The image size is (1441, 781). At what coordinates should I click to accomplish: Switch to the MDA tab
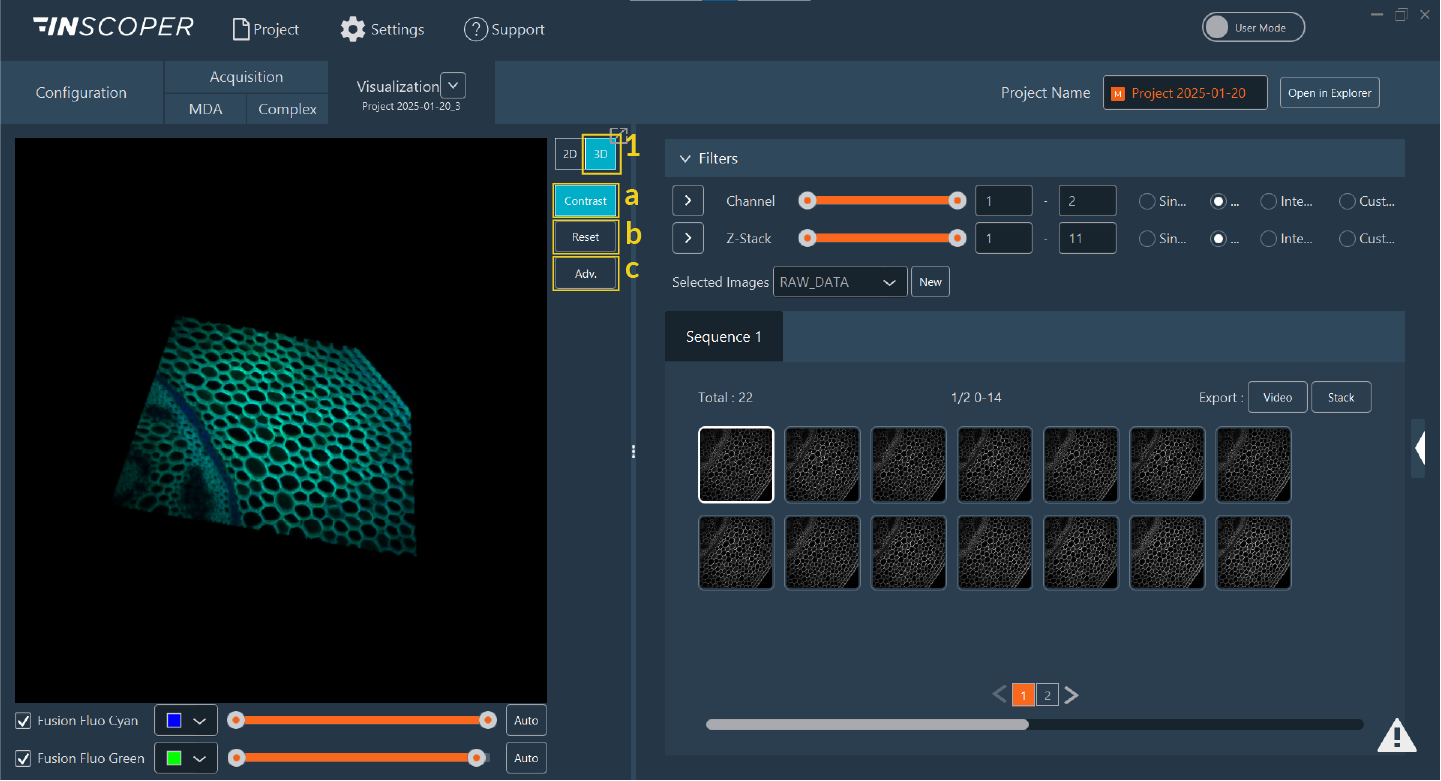(x=204, y=109)
